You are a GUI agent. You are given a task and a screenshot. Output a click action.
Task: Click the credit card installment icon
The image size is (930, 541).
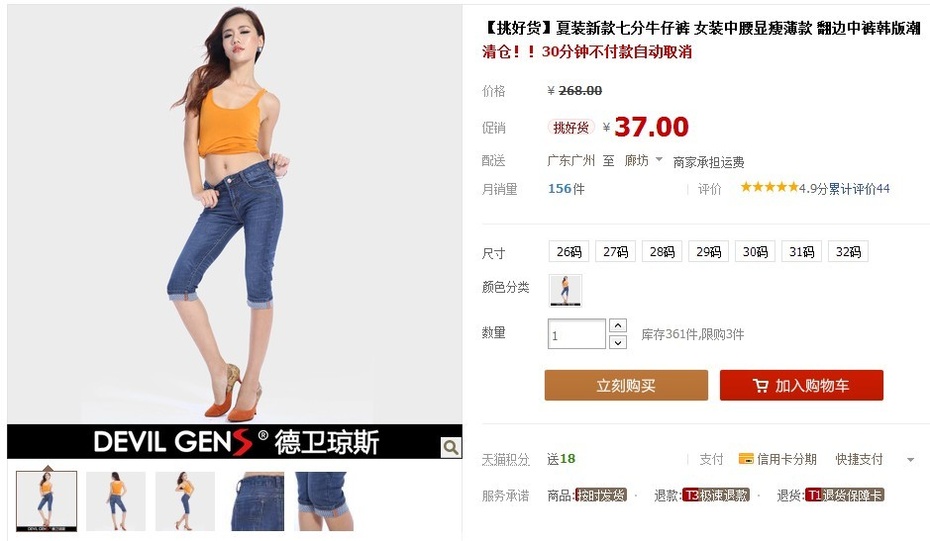[746, 459]
